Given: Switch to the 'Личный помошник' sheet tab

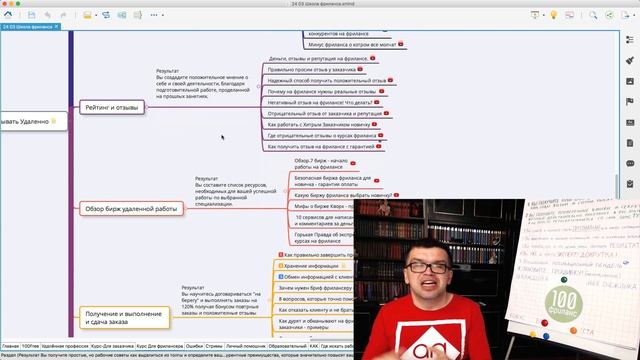Looking at the screenshot, I should click(245, 346).
